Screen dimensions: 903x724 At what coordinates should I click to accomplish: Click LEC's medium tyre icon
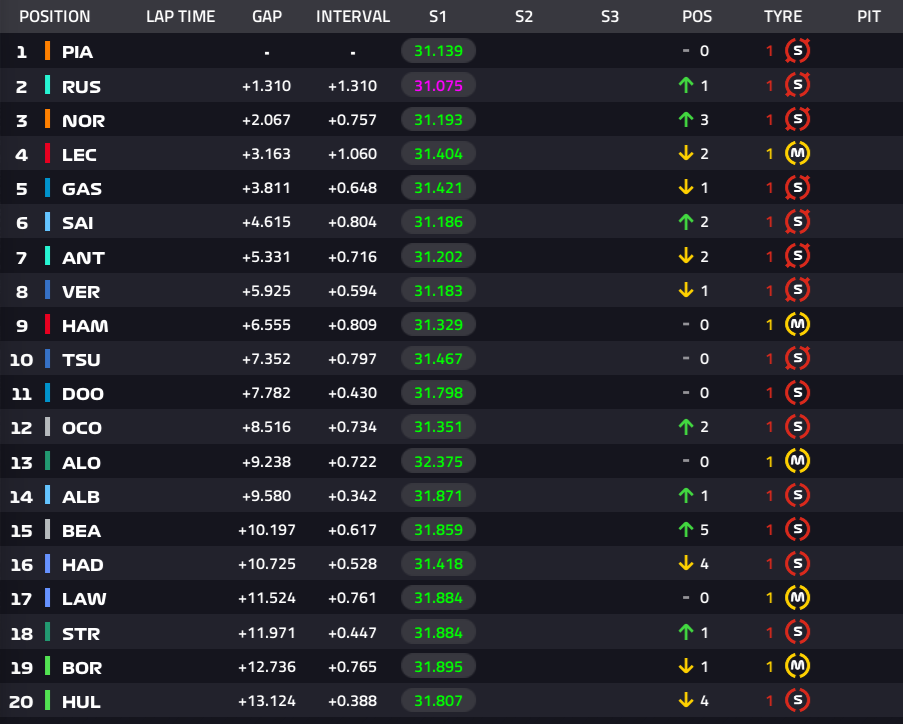(x=798, y=153)
